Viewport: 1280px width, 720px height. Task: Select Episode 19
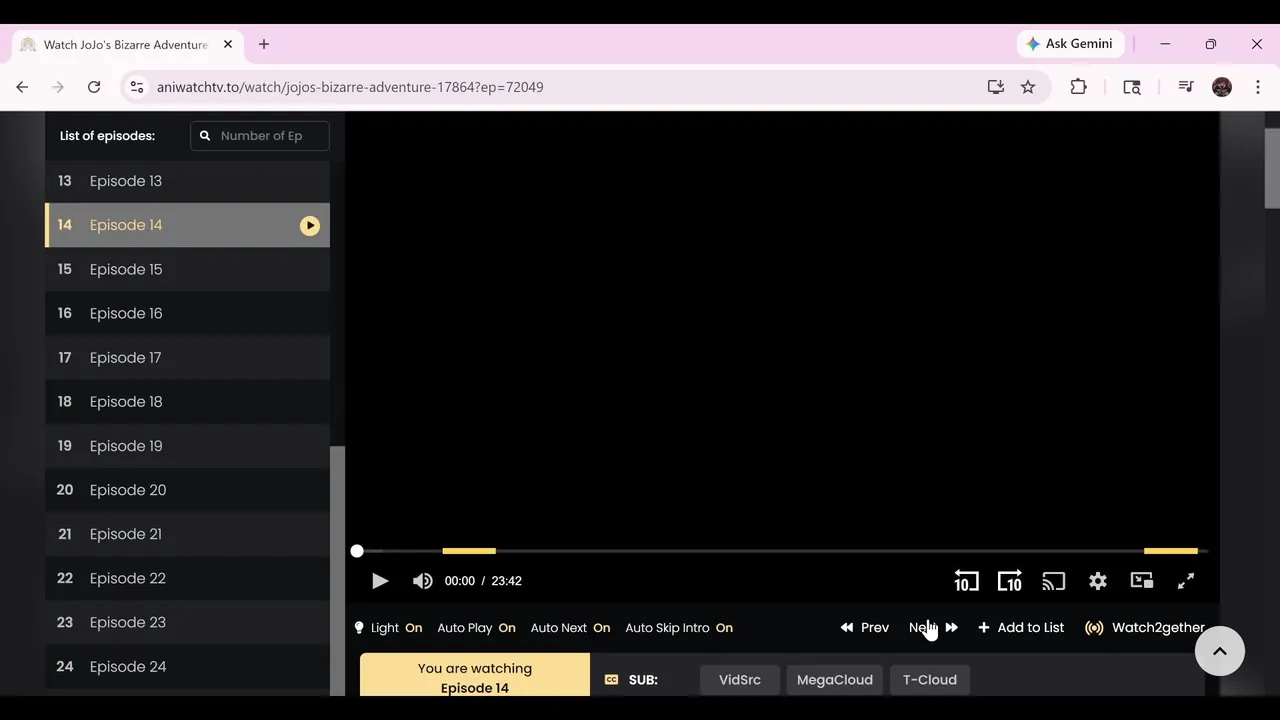pyautogui.click(x=187, y=446)
